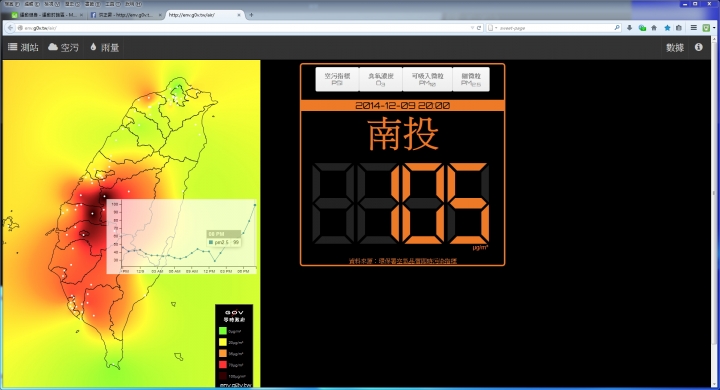Click the orange 36µg/m³ legend swatch
The height and width of the screenshot is (390, 720).
(x=223, y=353)
